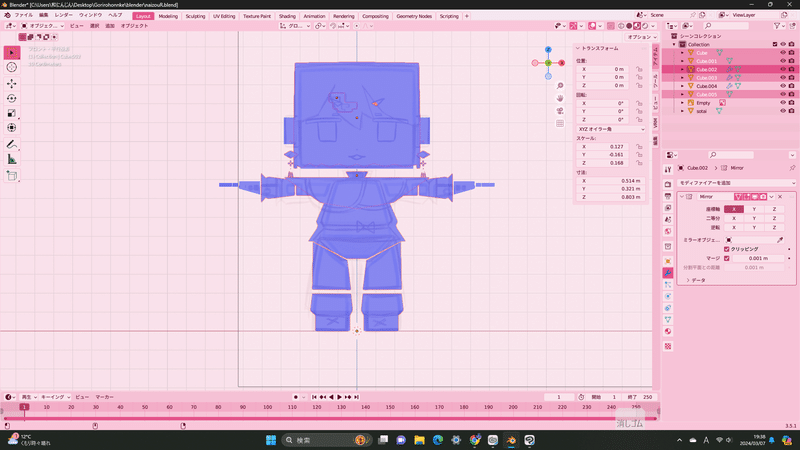The width and height of the screenshot is (800, 450).
Task: Open the オブジェクト mode dropdown
Action: click(43, 26)
